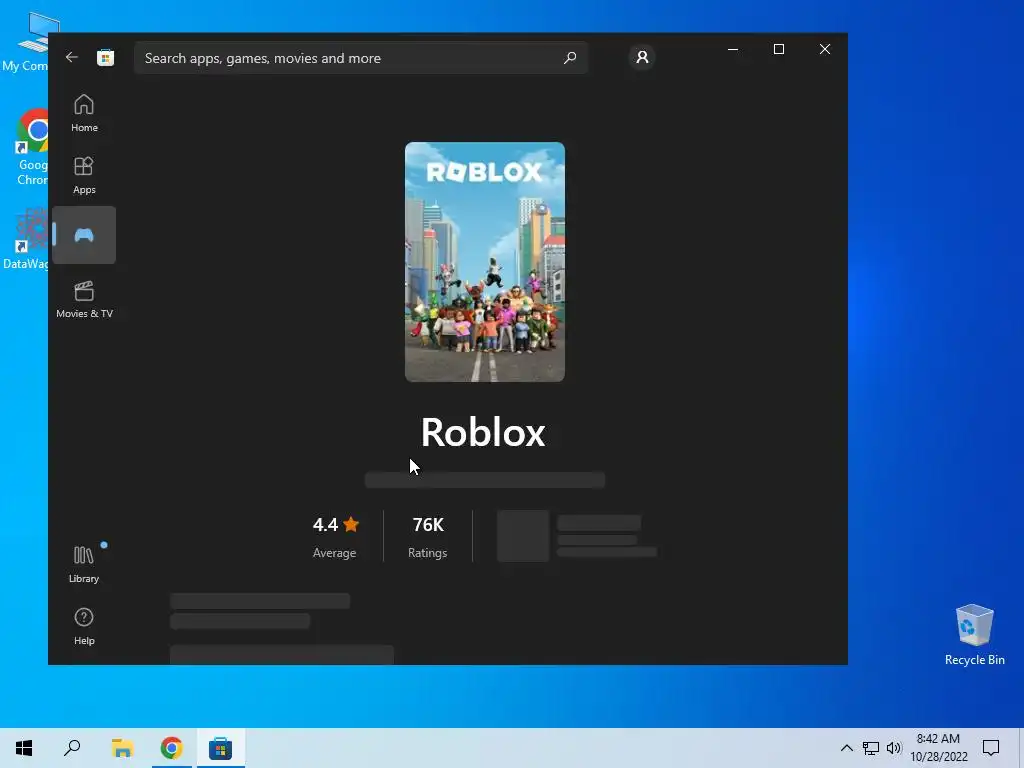Open the Windows Start menu
The width and height of the screenshot is (1024, 768).
coord(24,748)
